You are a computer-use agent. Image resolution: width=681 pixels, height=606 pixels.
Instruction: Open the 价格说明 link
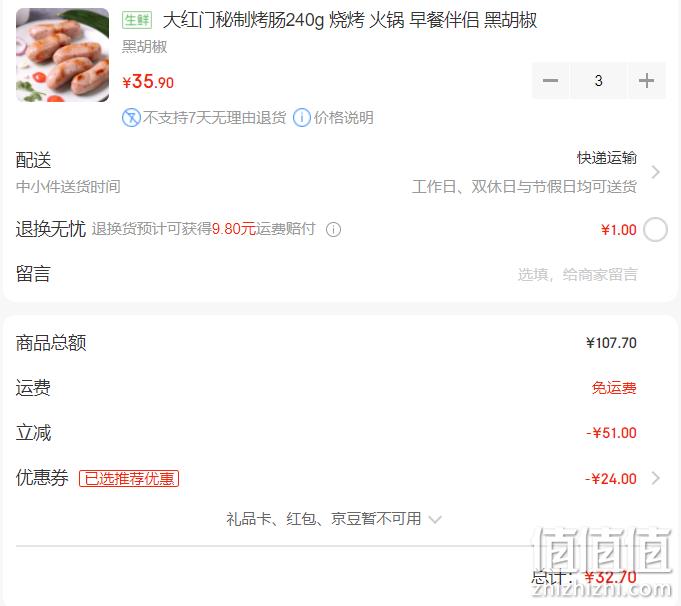(344, 118)
